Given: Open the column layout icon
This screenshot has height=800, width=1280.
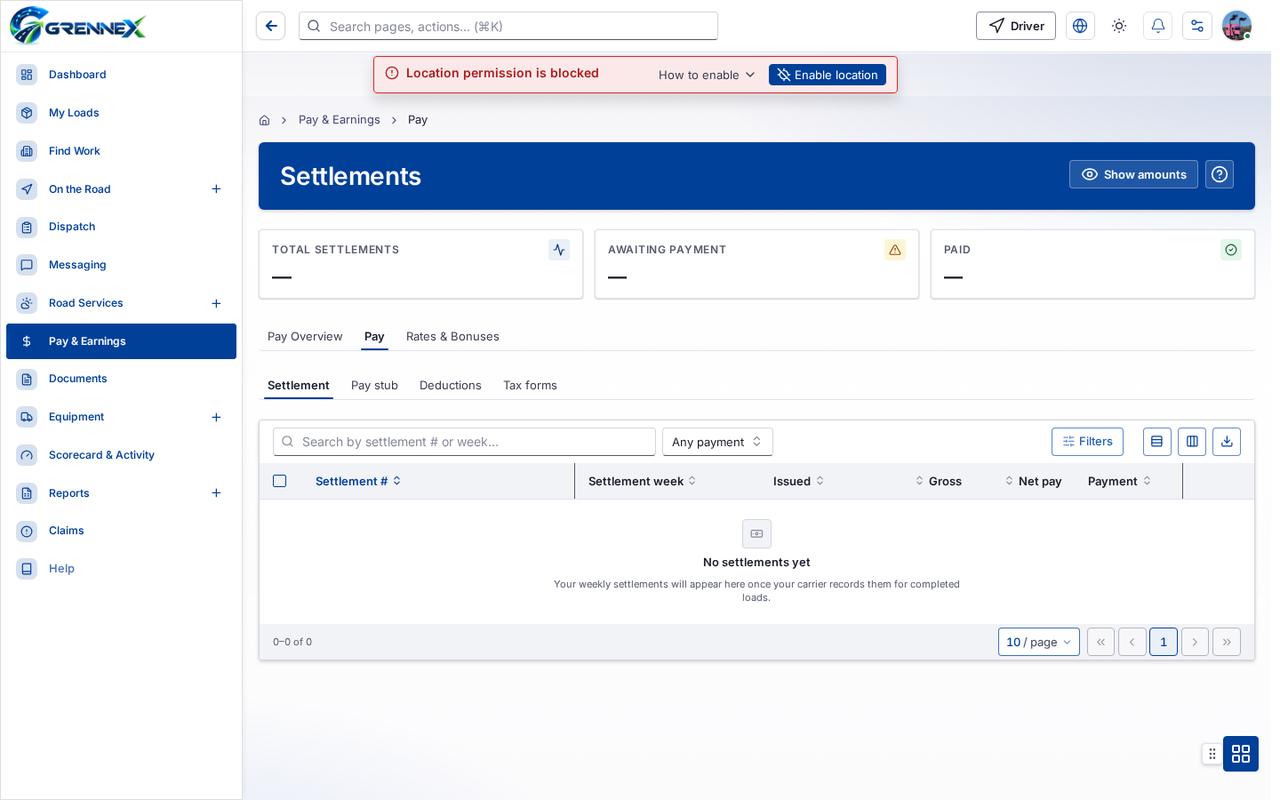Looking at the screenshot, I should 1192,441.
